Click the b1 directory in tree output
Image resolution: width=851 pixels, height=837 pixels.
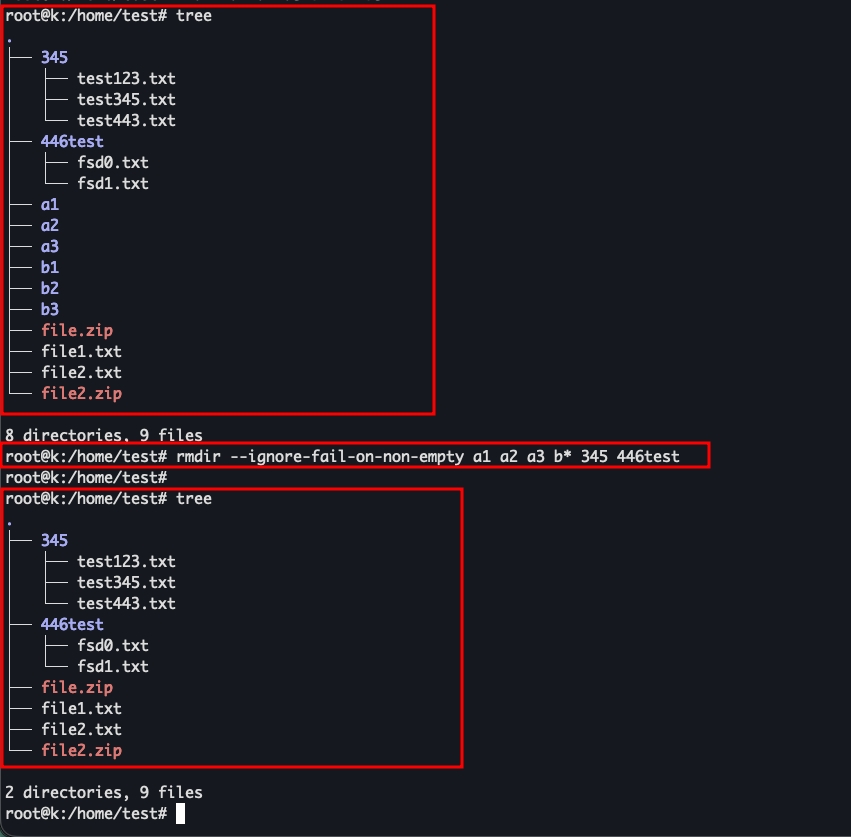coord(49,268)
